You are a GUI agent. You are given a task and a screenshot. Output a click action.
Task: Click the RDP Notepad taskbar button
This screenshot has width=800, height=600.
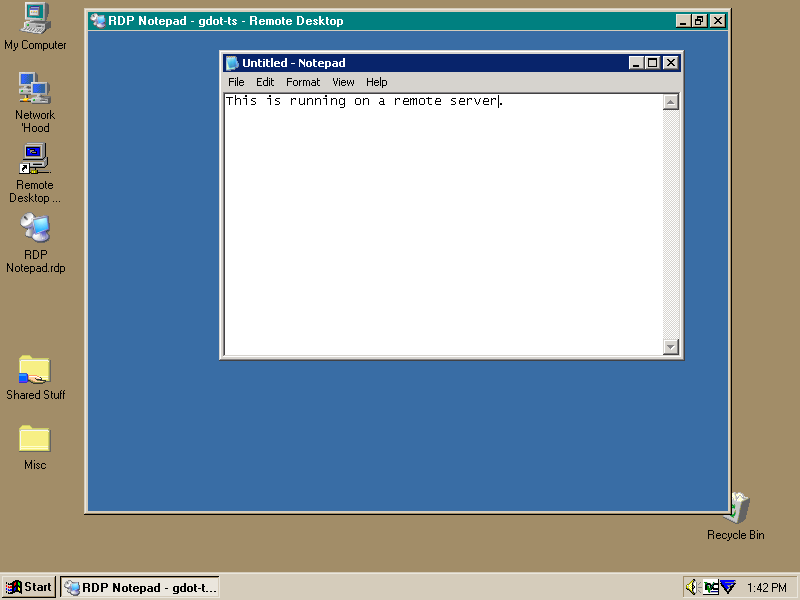pos(140,588)
